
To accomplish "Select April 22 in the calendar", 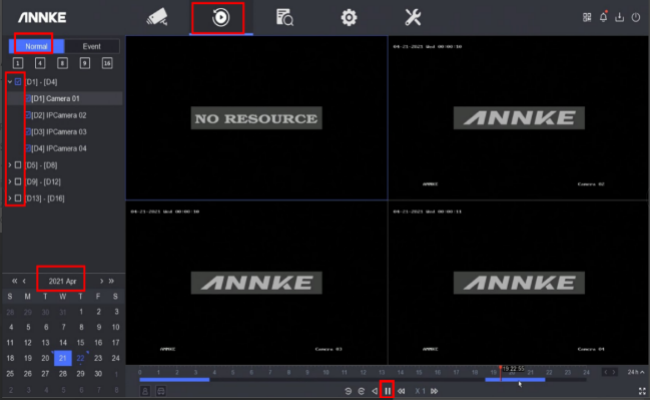I will coord(81,357).
